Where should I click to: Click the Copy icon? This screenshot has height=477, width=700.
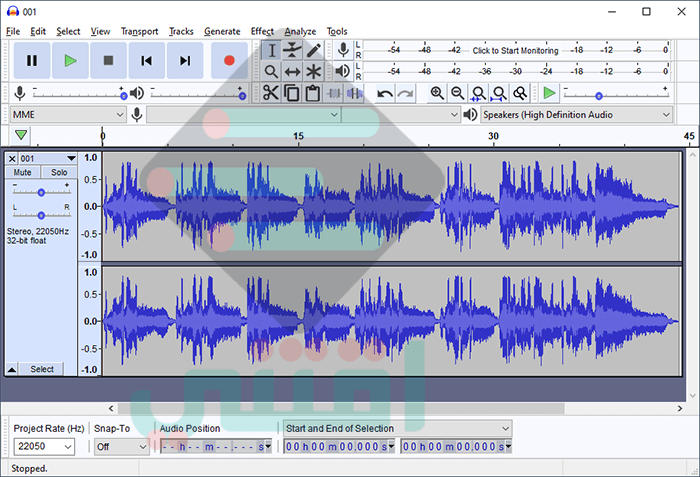point(292,93)
